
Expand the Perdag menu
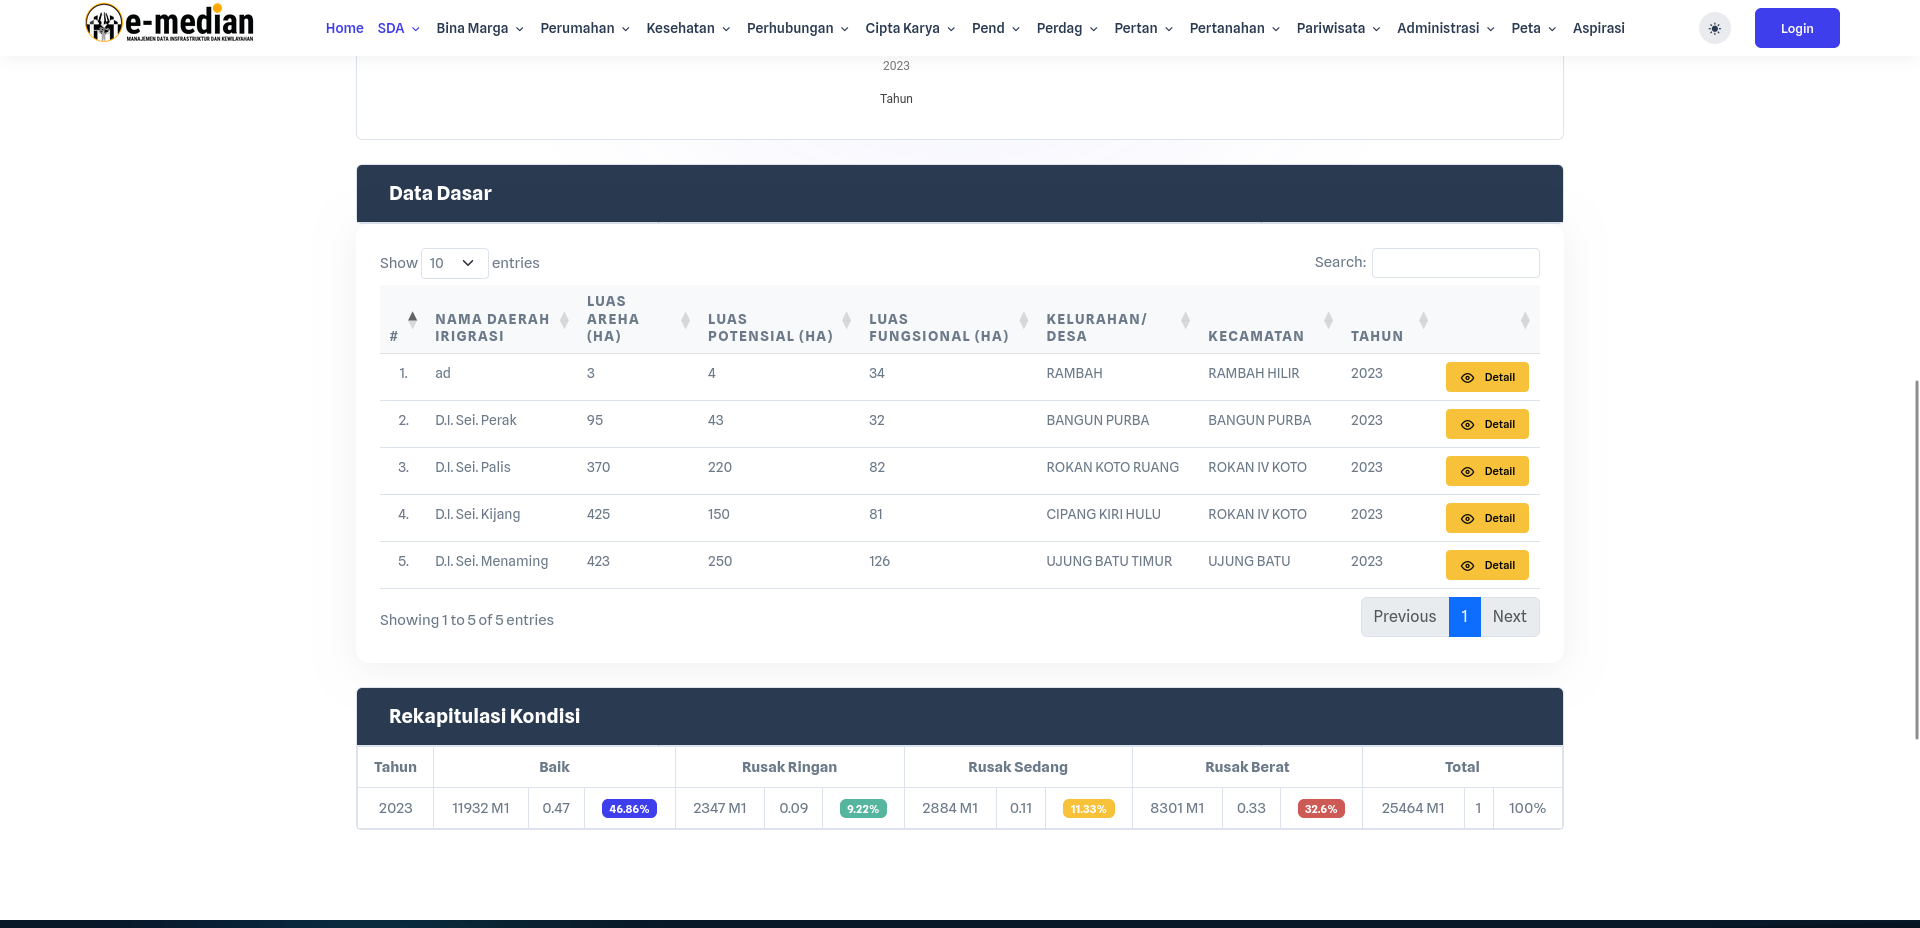(x=1067, y=28)
